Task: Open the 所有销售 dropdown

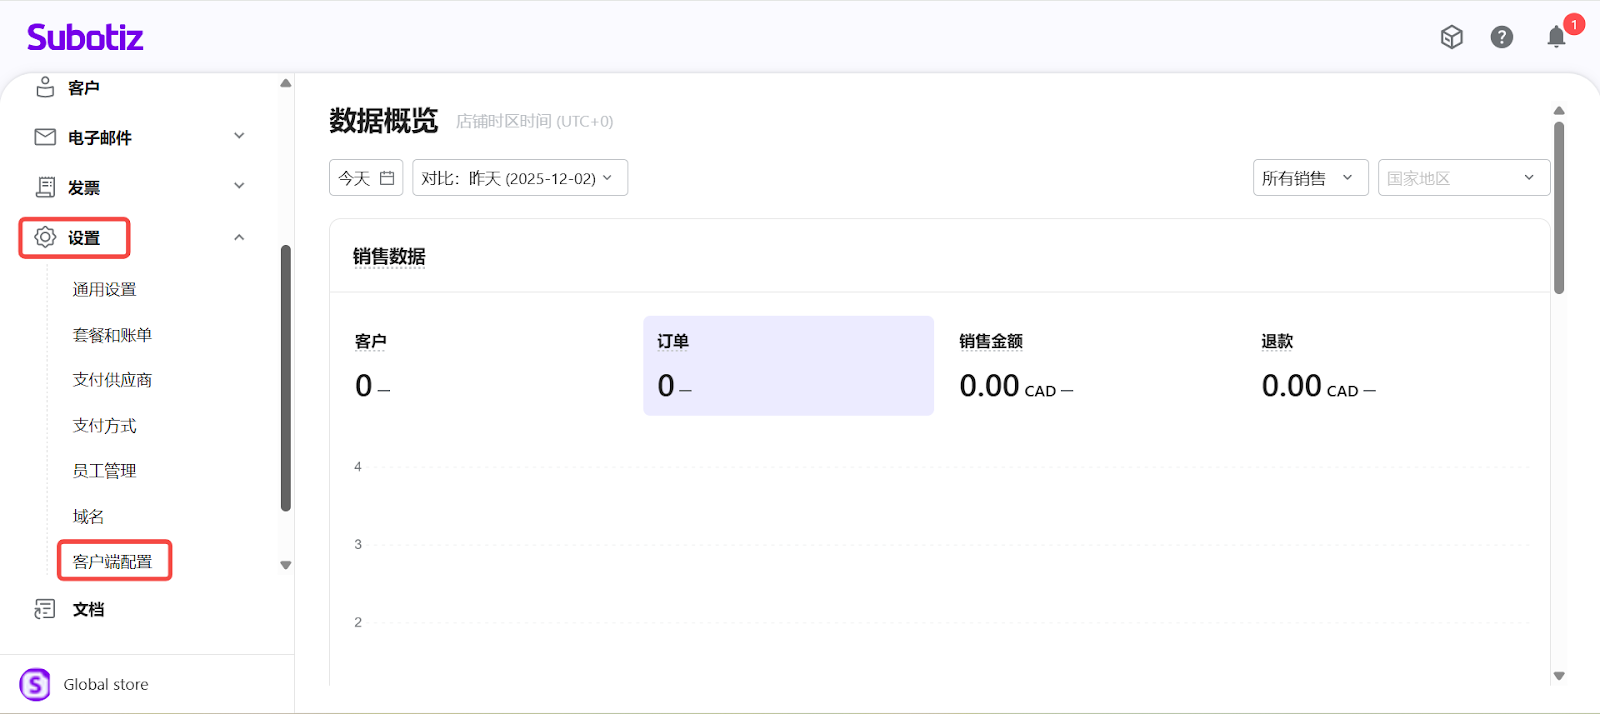Action: click(1310, 178)
